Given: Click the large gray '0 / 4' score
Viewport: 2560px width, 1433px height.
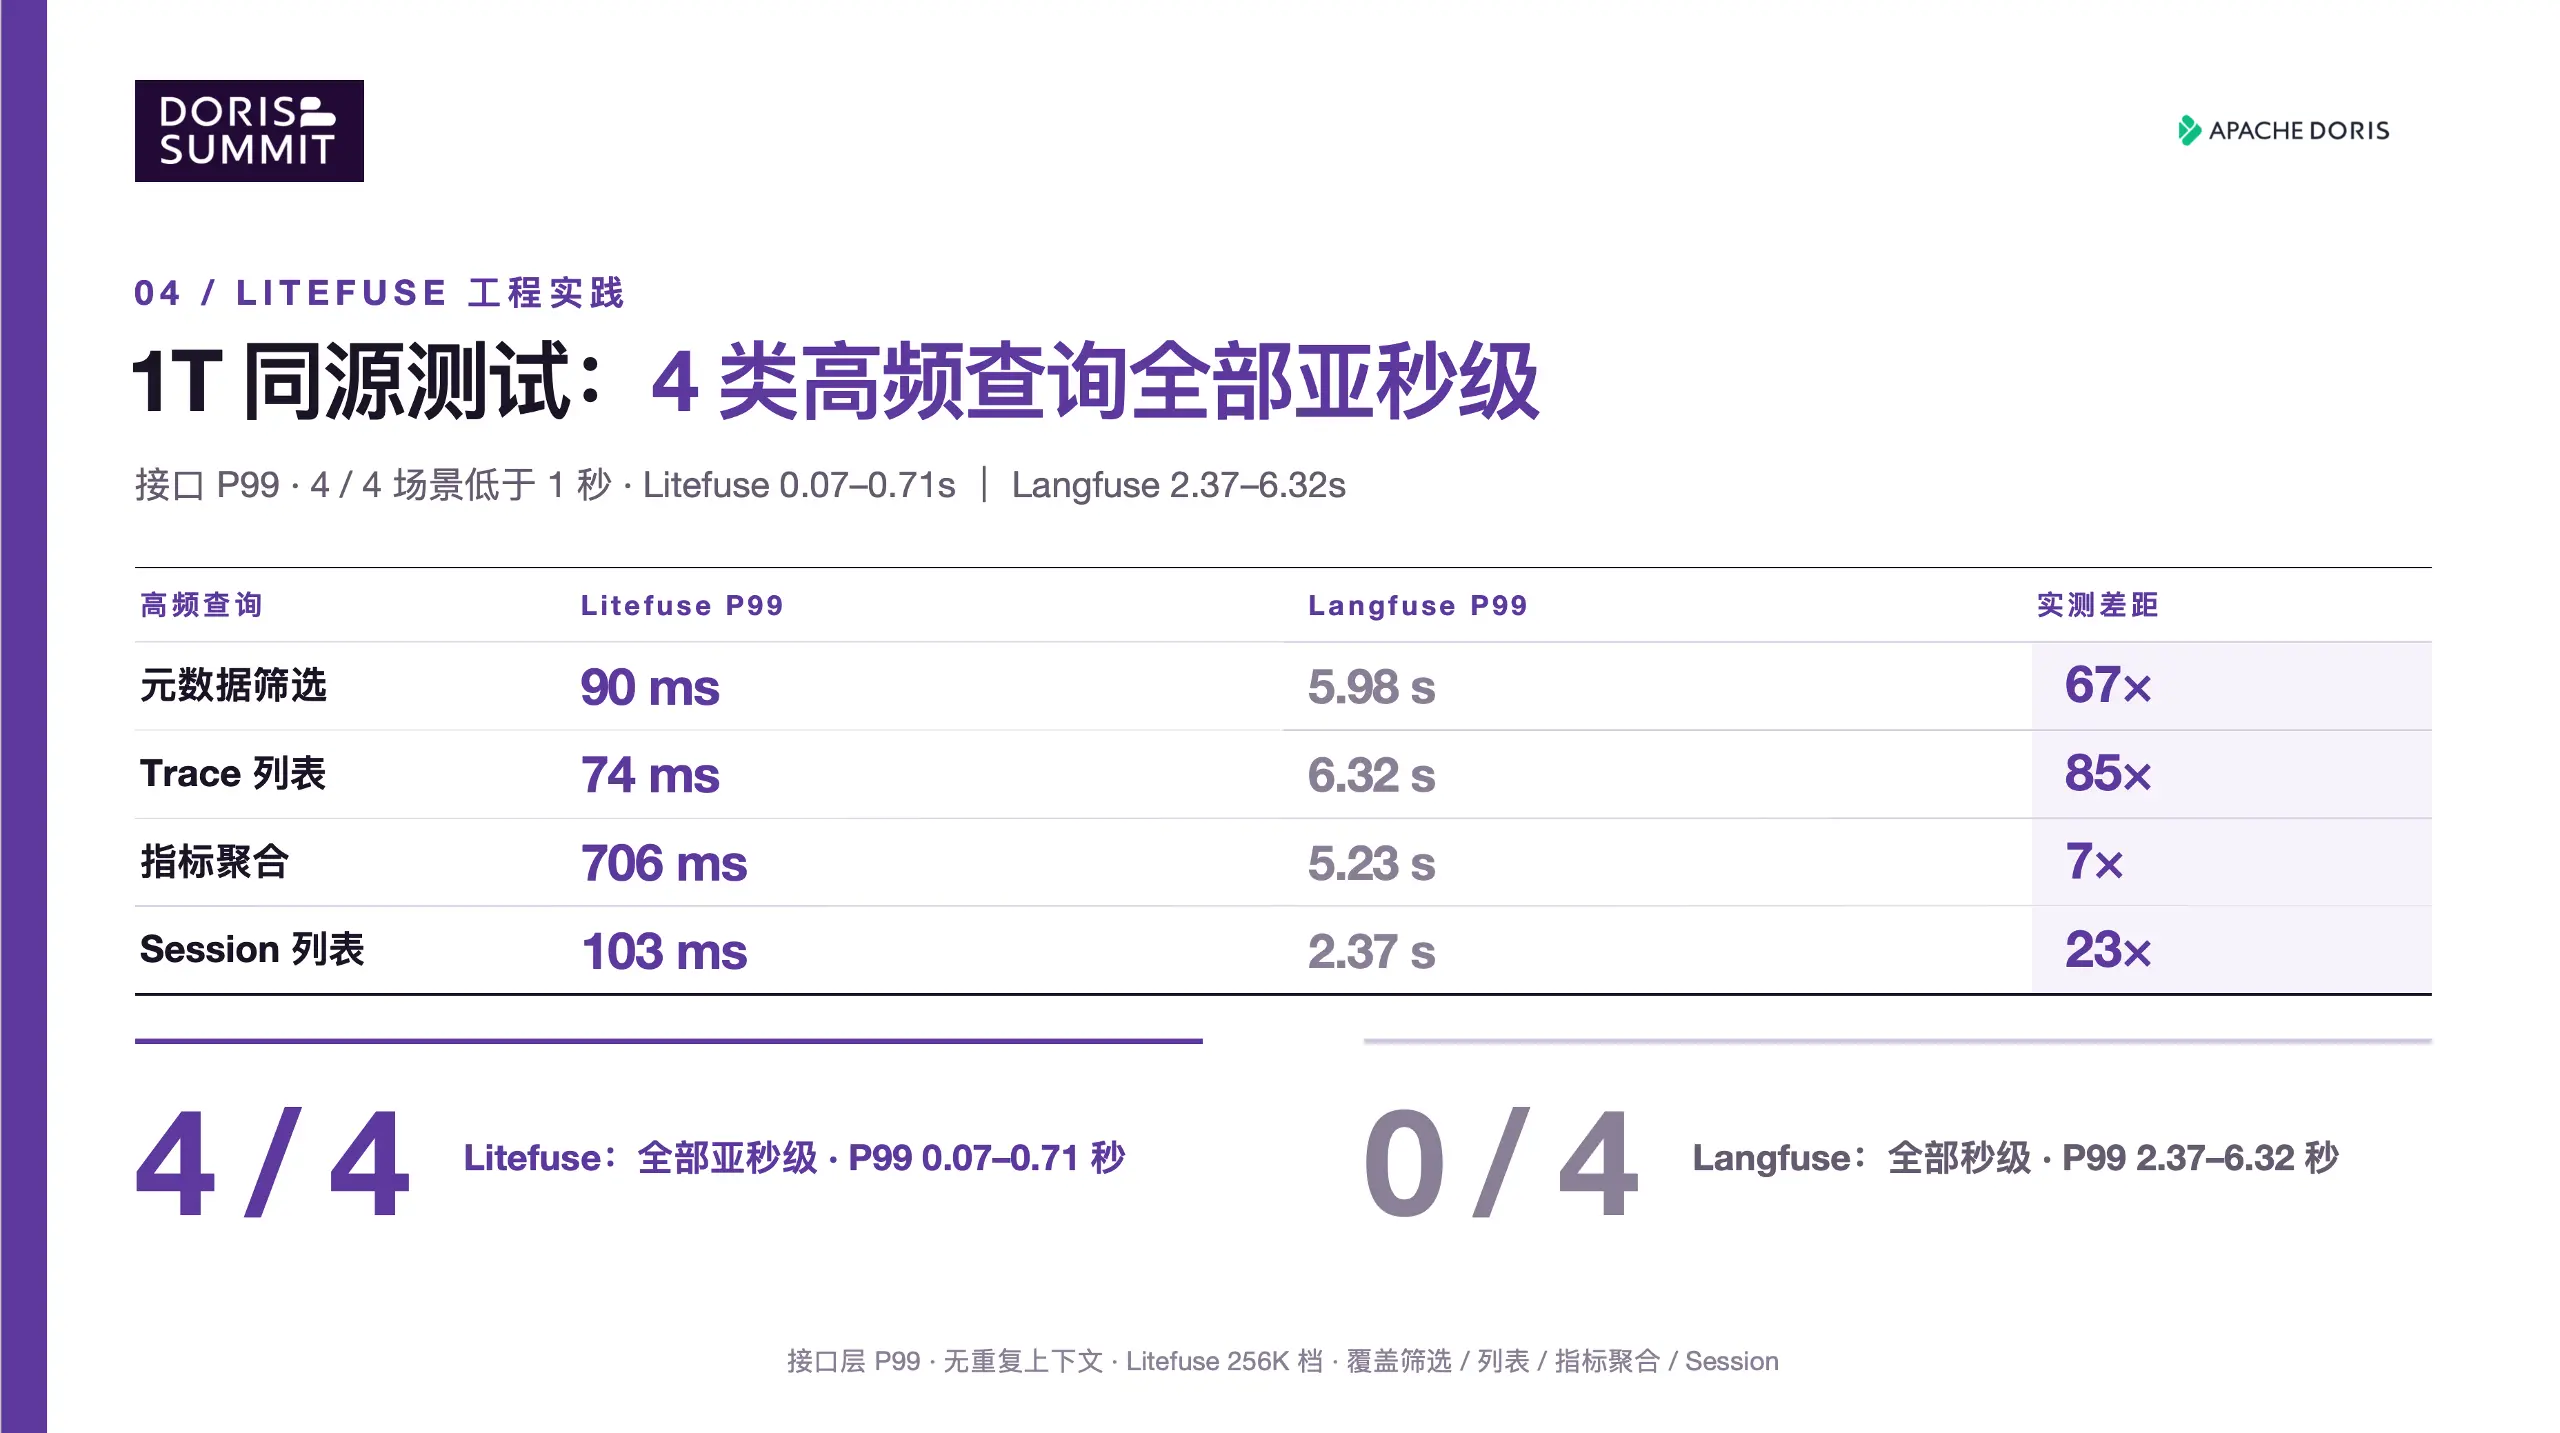Looking at the screenshot, I should 1501,1163.
